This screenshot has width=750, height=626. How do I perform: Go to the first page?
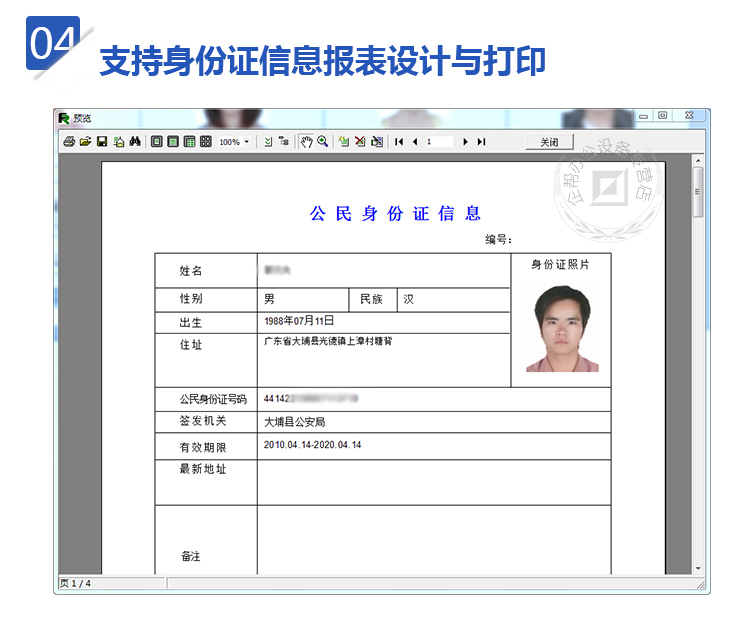point(399,142)
